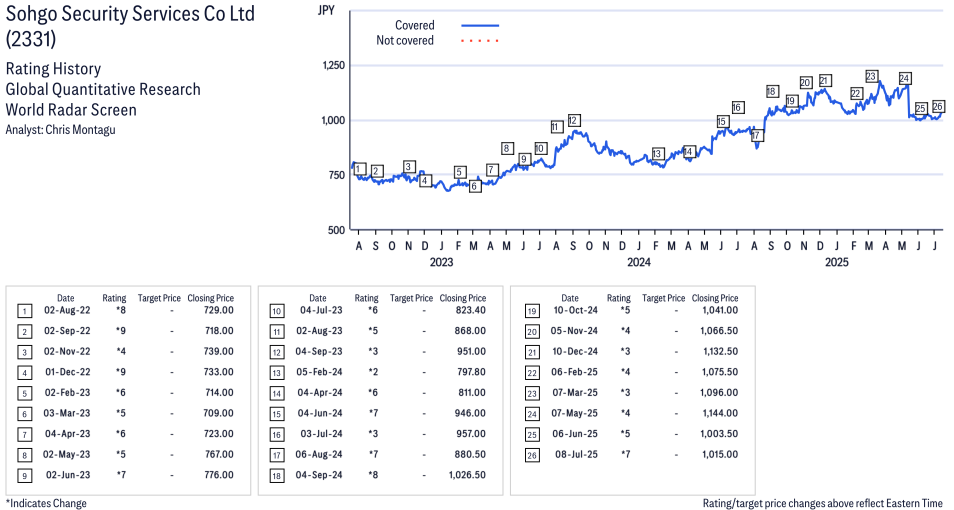Click closing price 1,003.50
Viewport: 954px width, 510px height.
pos(720,434)
